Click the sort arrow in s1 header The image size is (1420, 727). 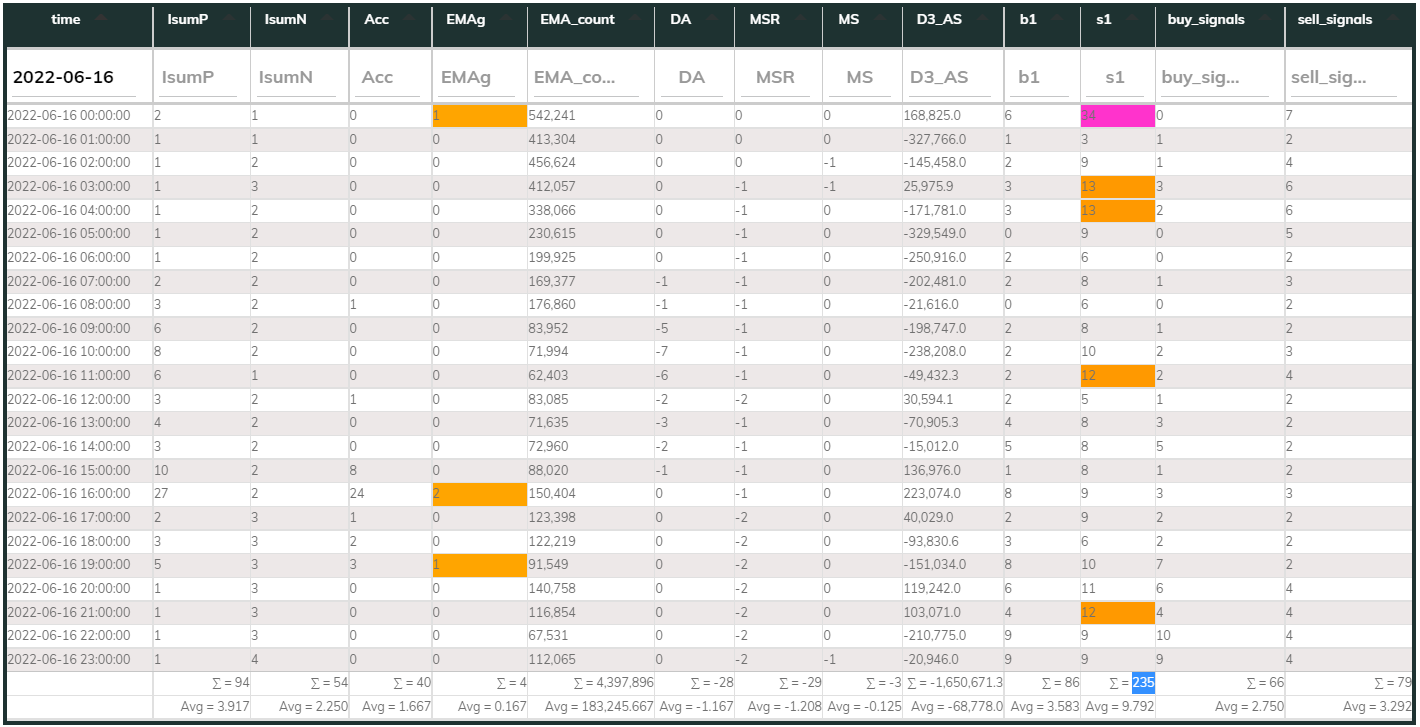click(1130, 17)
